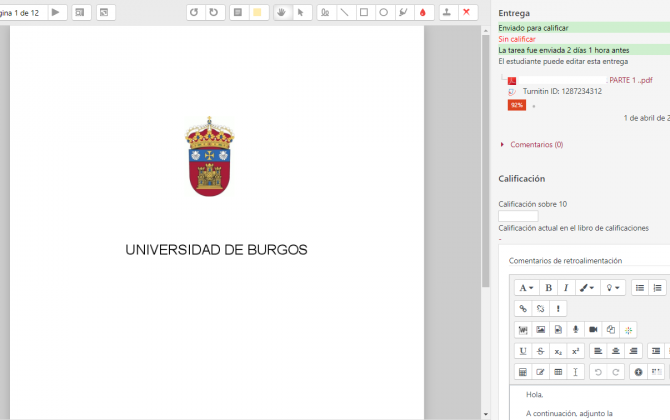This screenshot has height=420, width=670.
Task: Insert an image into feedback
Action: click(541, 330)
